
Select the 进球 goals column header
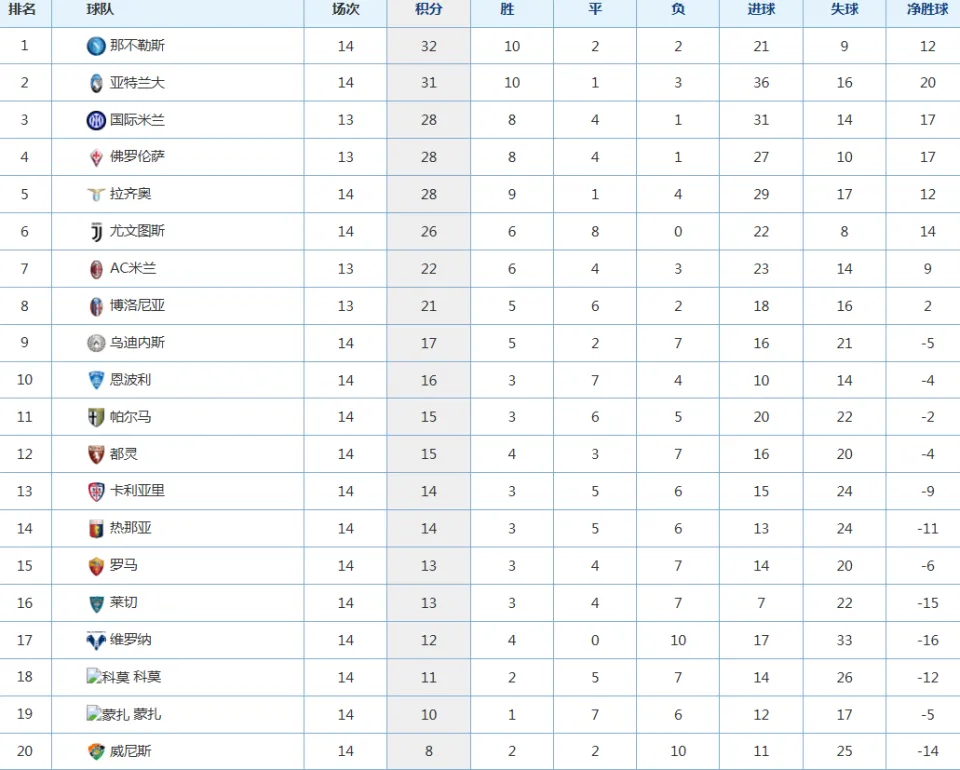[761, 9]
